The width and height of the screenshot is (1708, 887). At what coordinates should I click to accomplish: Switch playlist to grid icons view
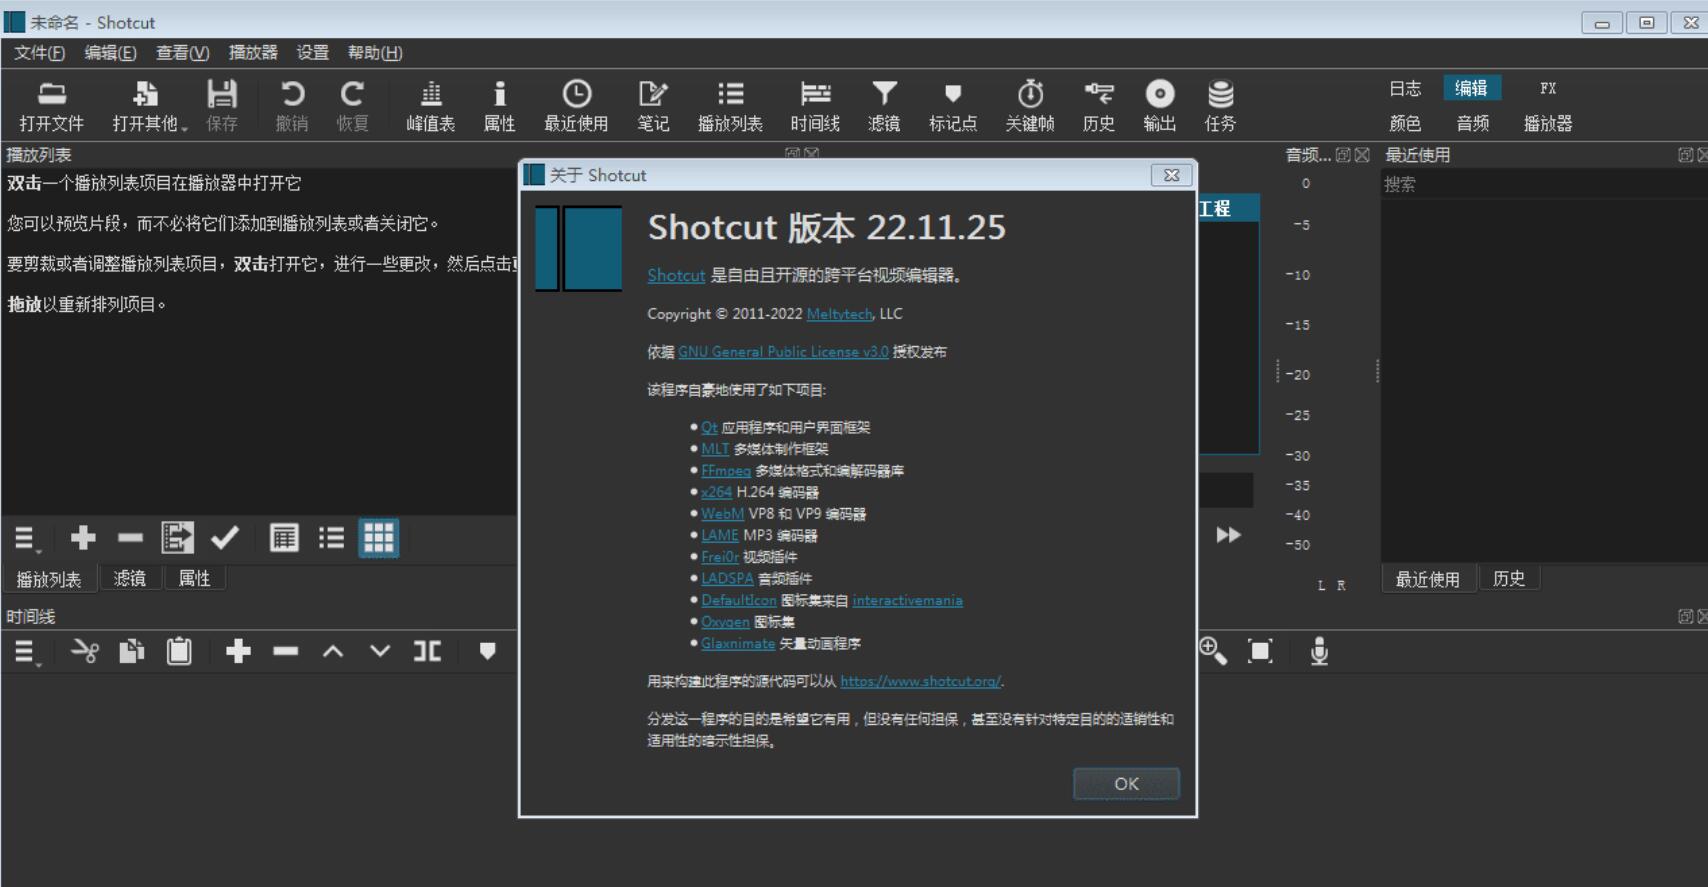(x=379, y=538)
